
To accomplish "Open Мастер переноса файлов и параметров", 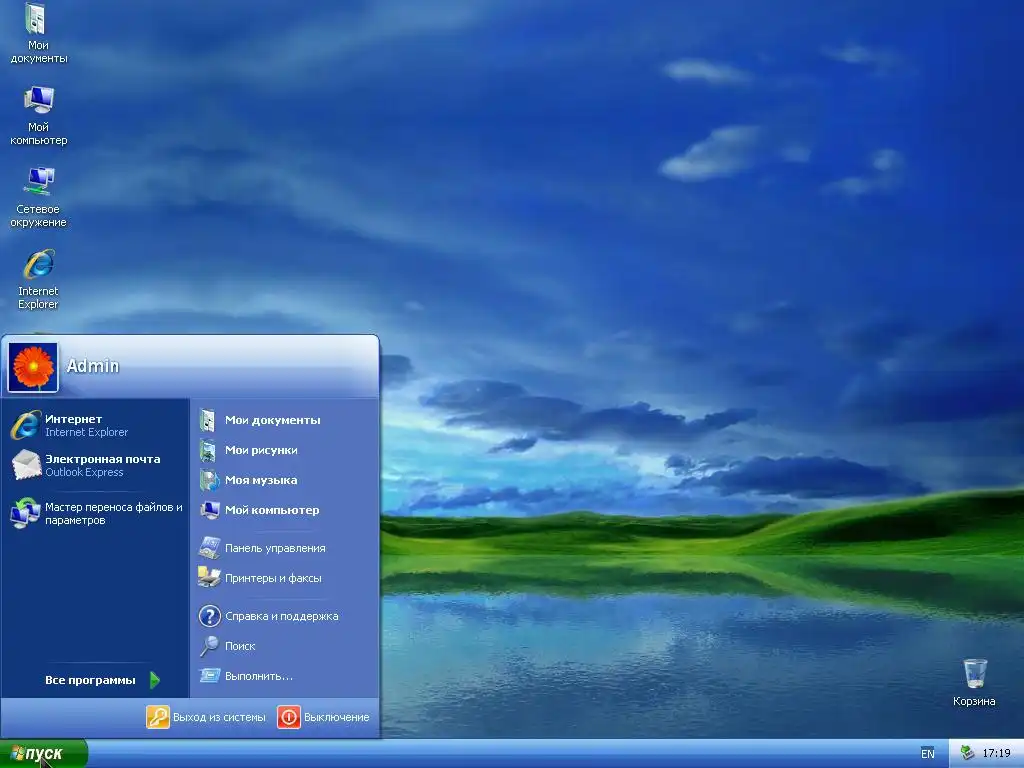I will click(95, 513).
